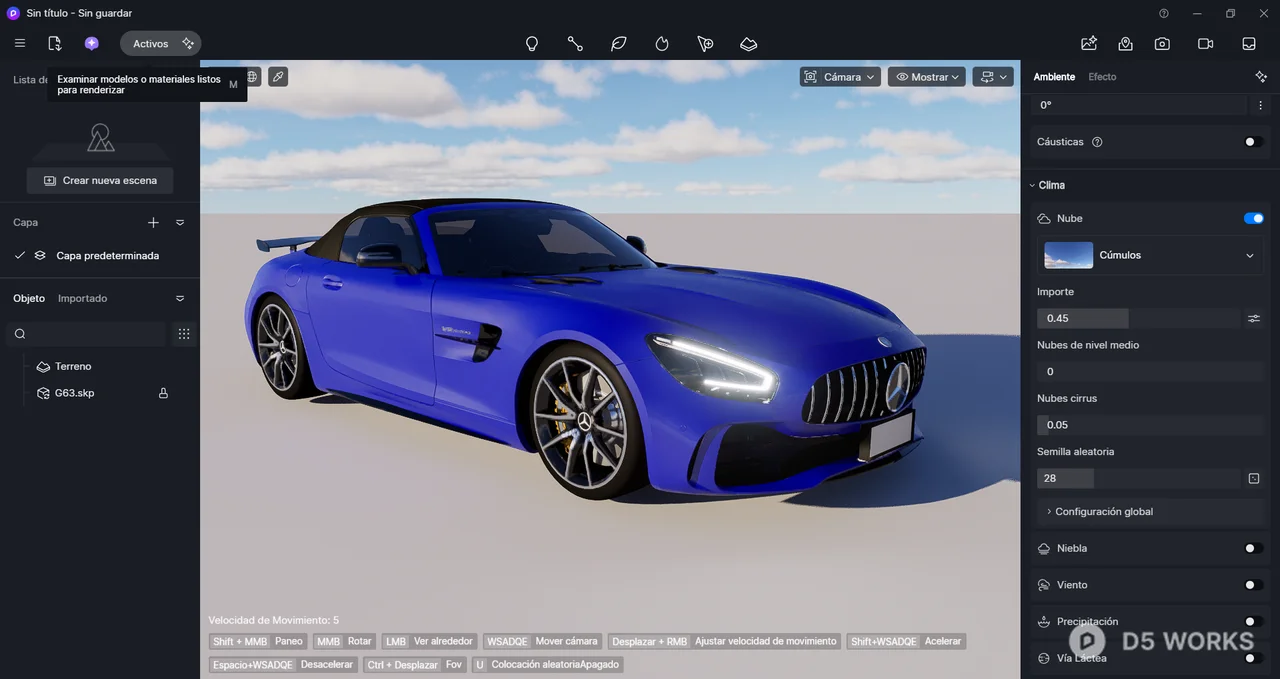
Task: Open the Objeto panel collapse arrow
Action: click(x=180, y=298)
